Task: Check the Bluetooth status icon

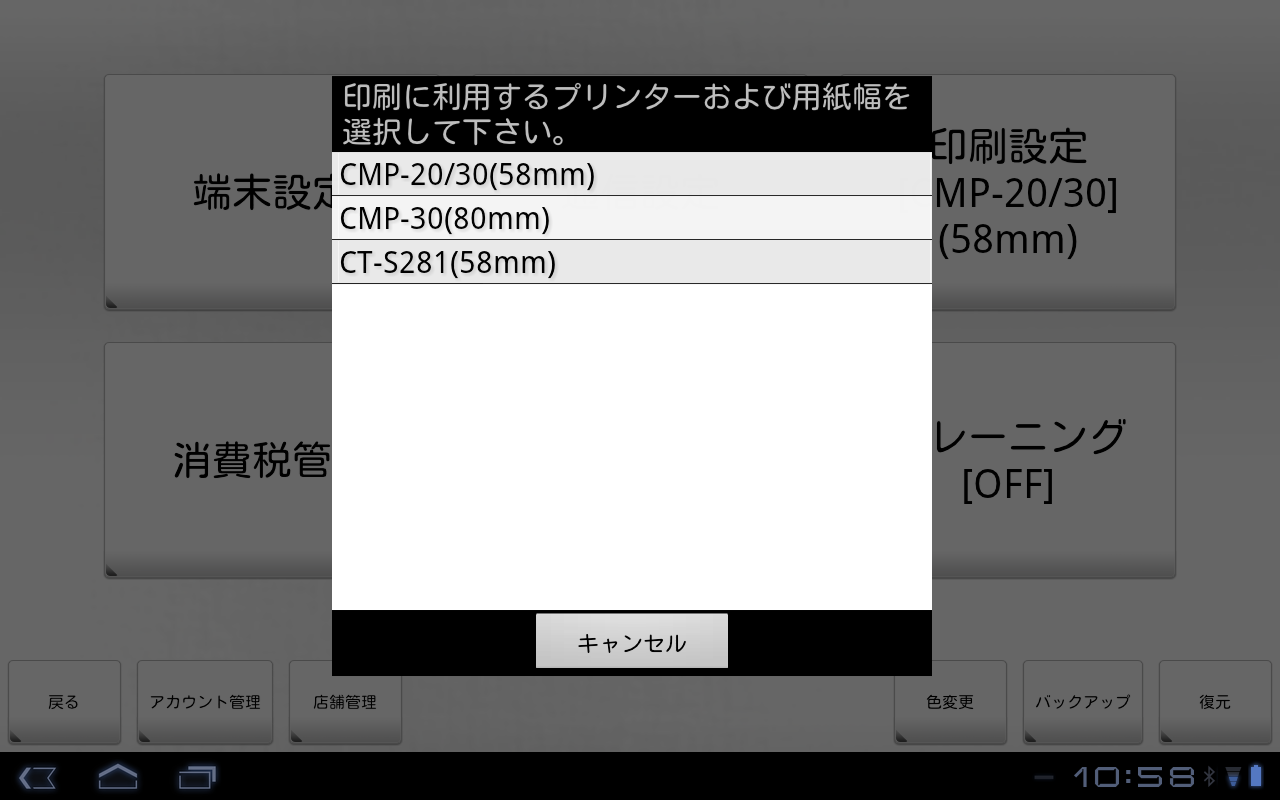Action: [x=1209, y=776]
